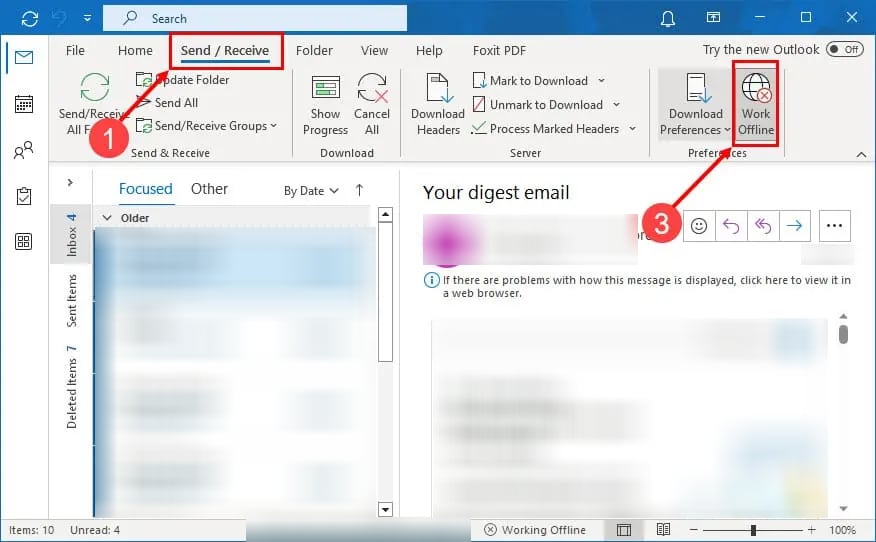Click the sync icon in title bar
Viewport: 876px width, 542px height.
30,18
